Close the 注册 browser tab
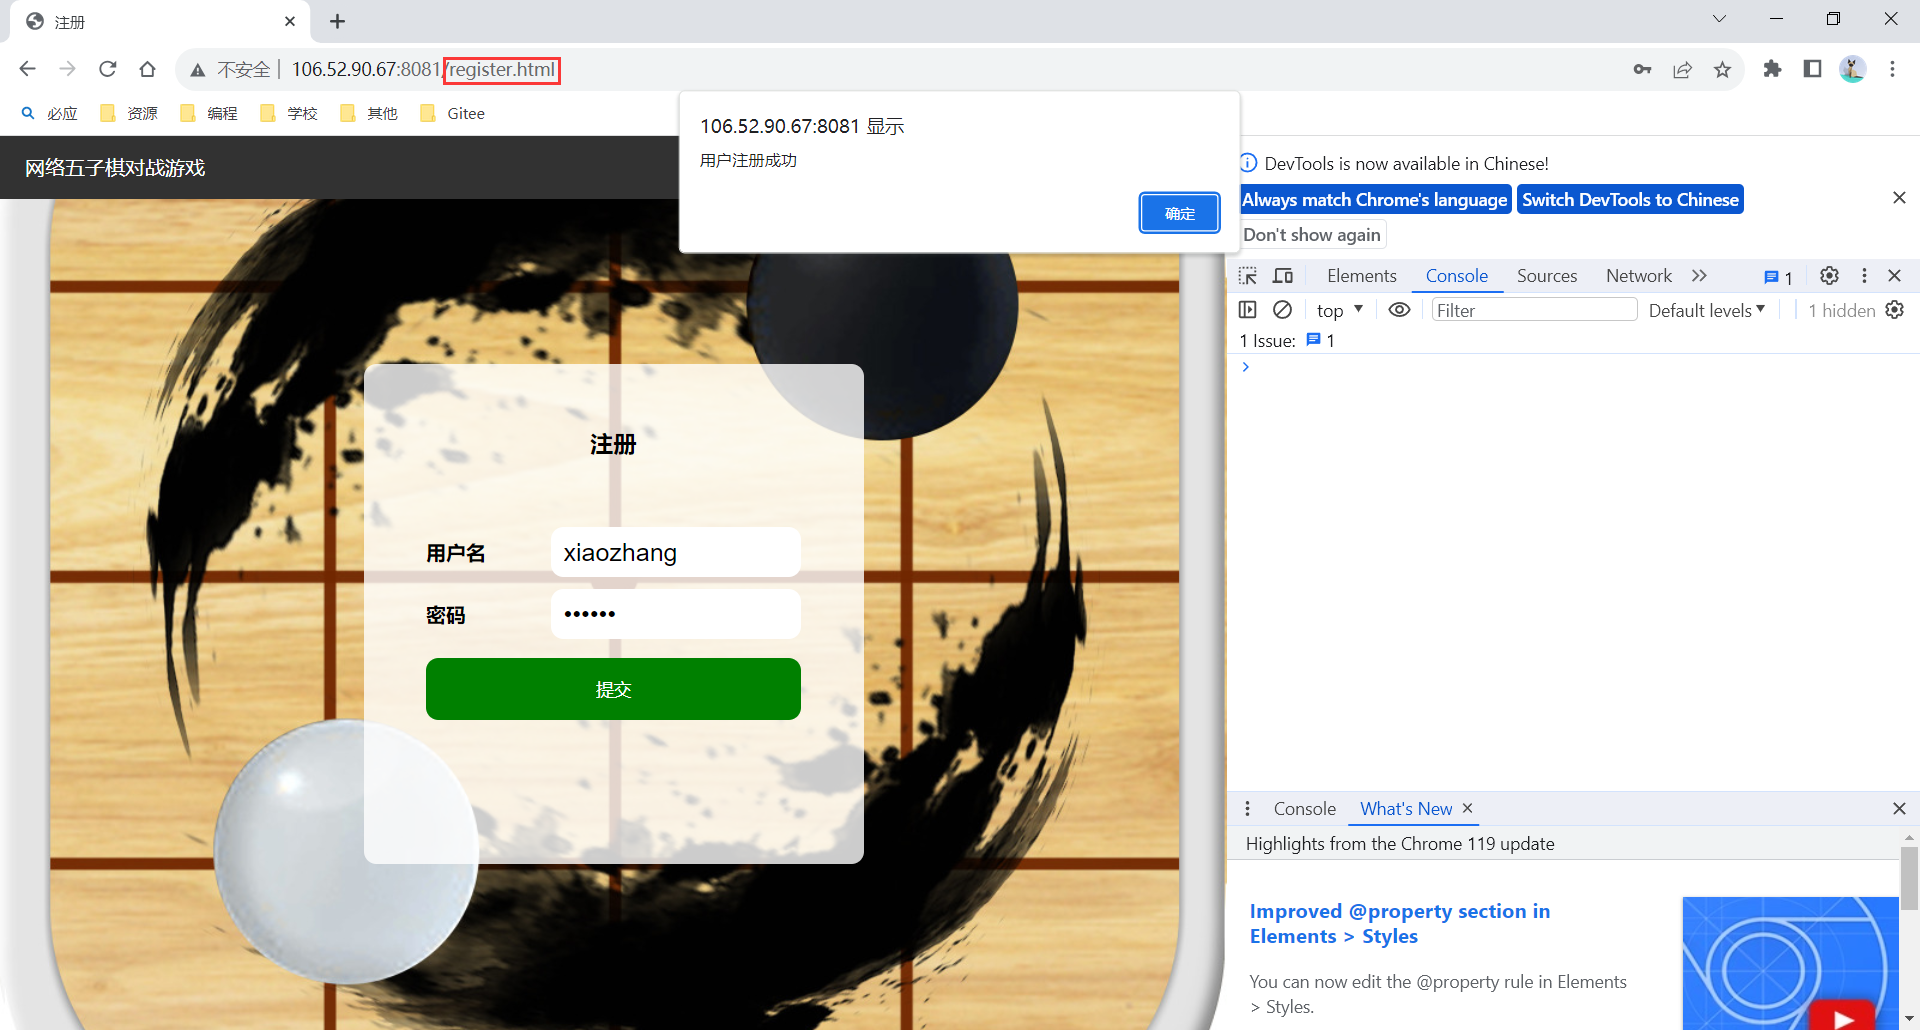The image size is (1920, 1030). [290, 21]
